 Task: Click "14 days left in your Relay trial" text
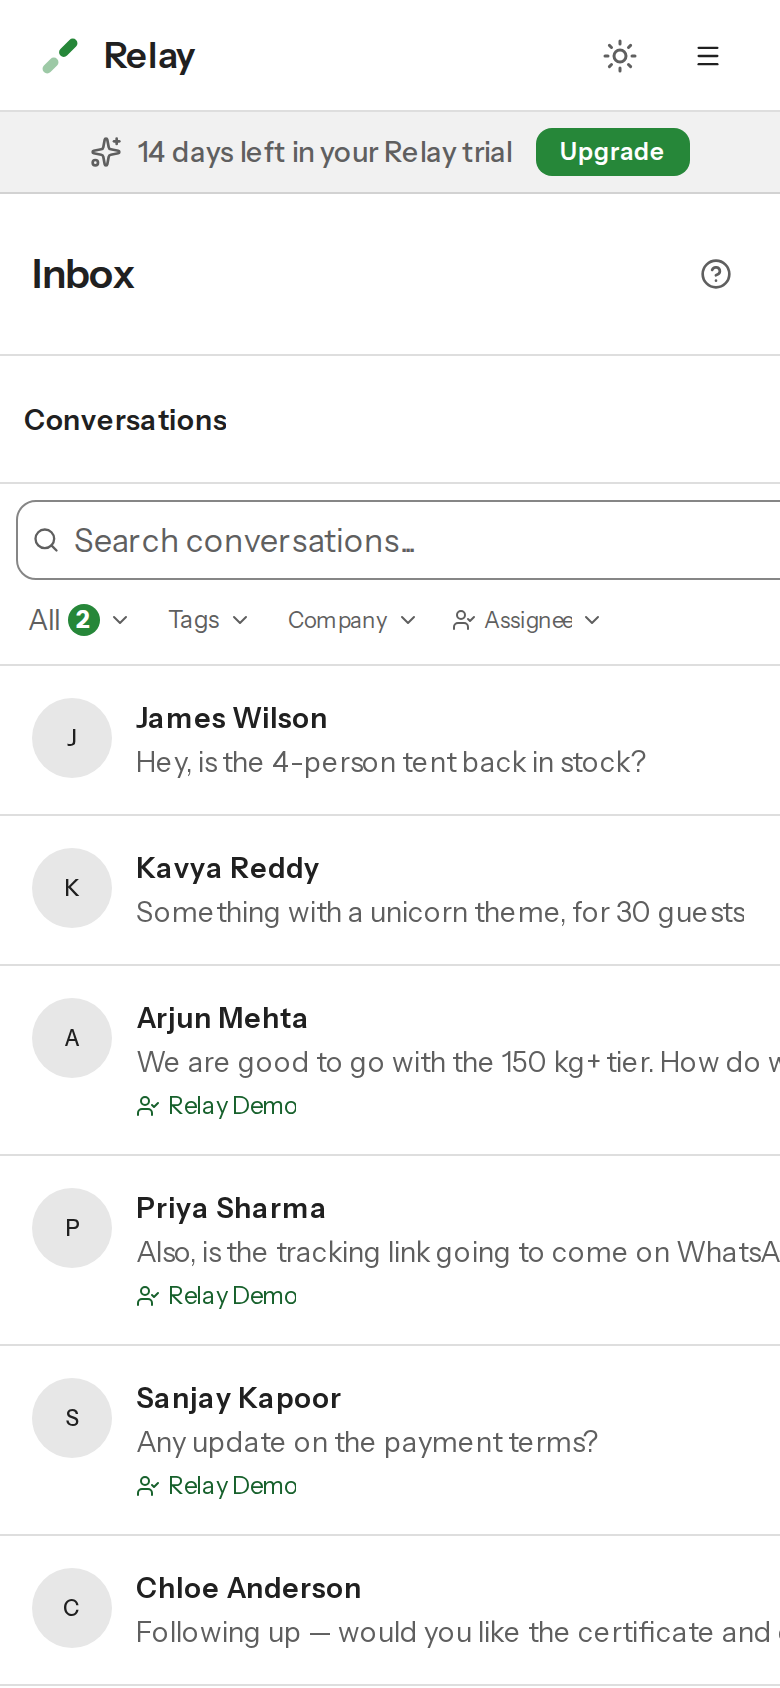(x=325, y=152)
